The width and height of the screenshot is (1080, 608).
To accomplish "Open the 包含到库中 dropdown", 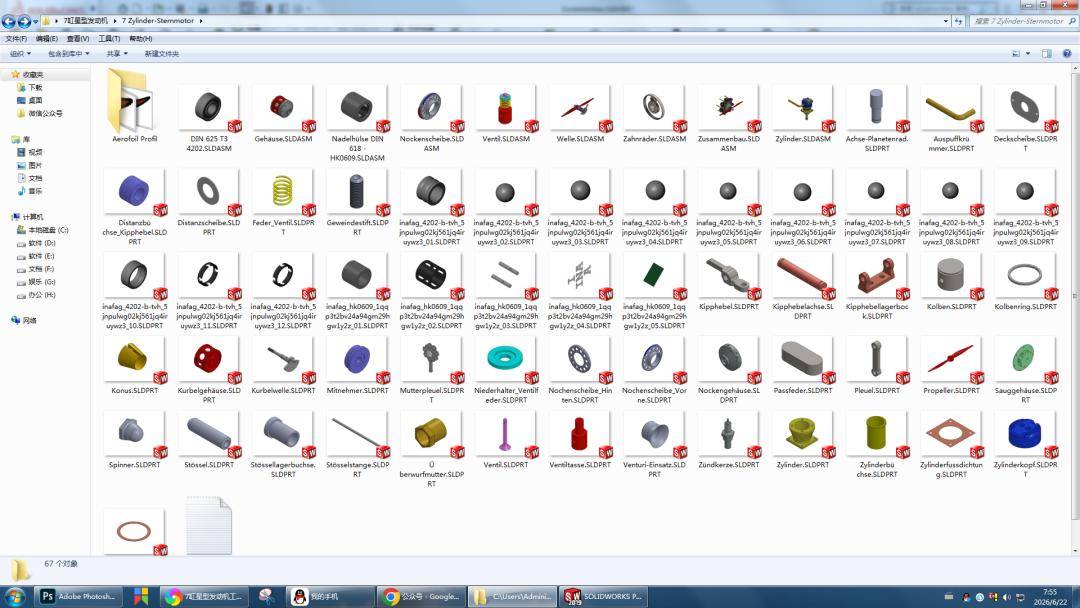I will pos(68,54).
